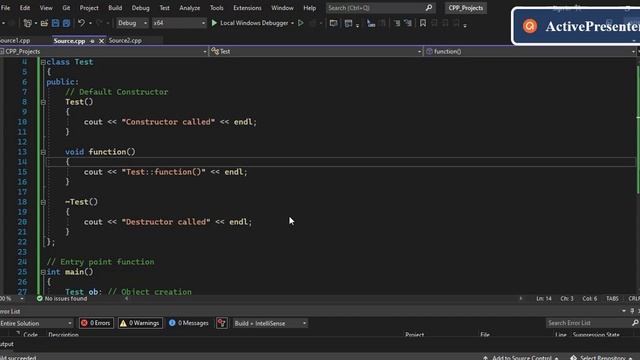Open the Window menu
This screenshot has height=360, width=640.
click(x=282, y=8)
